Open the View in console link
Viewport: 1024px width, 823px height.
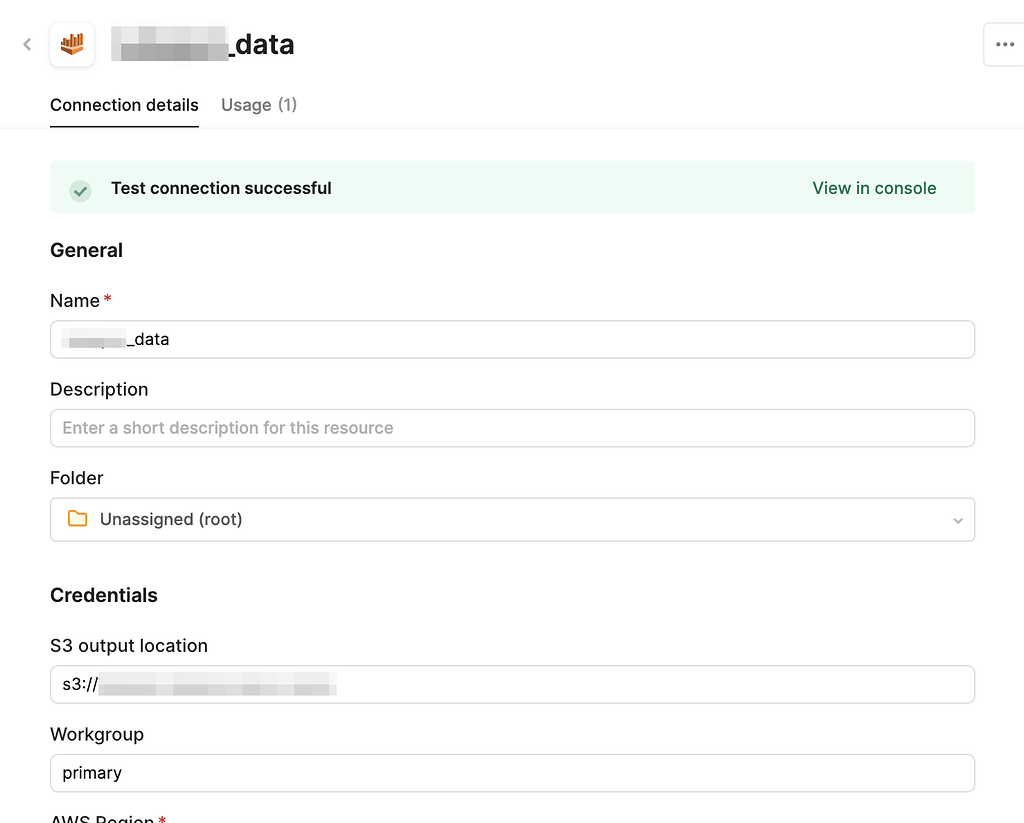(874, 188)
